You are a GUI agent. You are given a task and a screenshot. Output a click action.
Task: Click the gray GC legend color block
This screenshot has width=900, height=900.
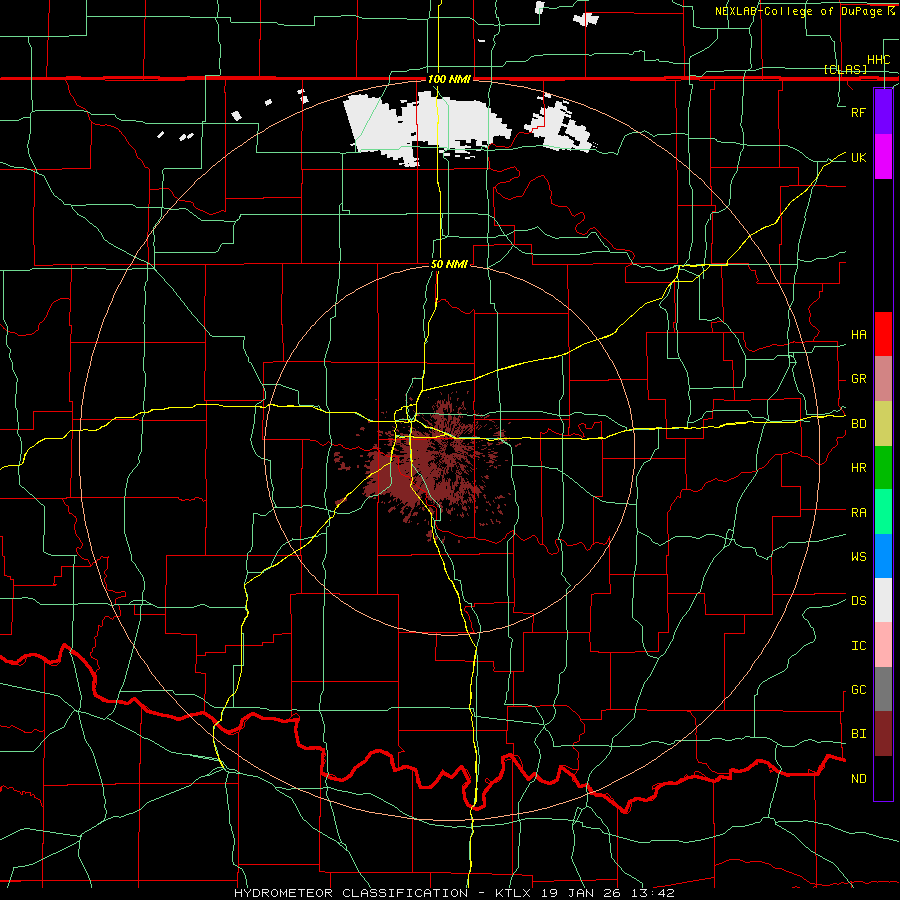point(883,689)
